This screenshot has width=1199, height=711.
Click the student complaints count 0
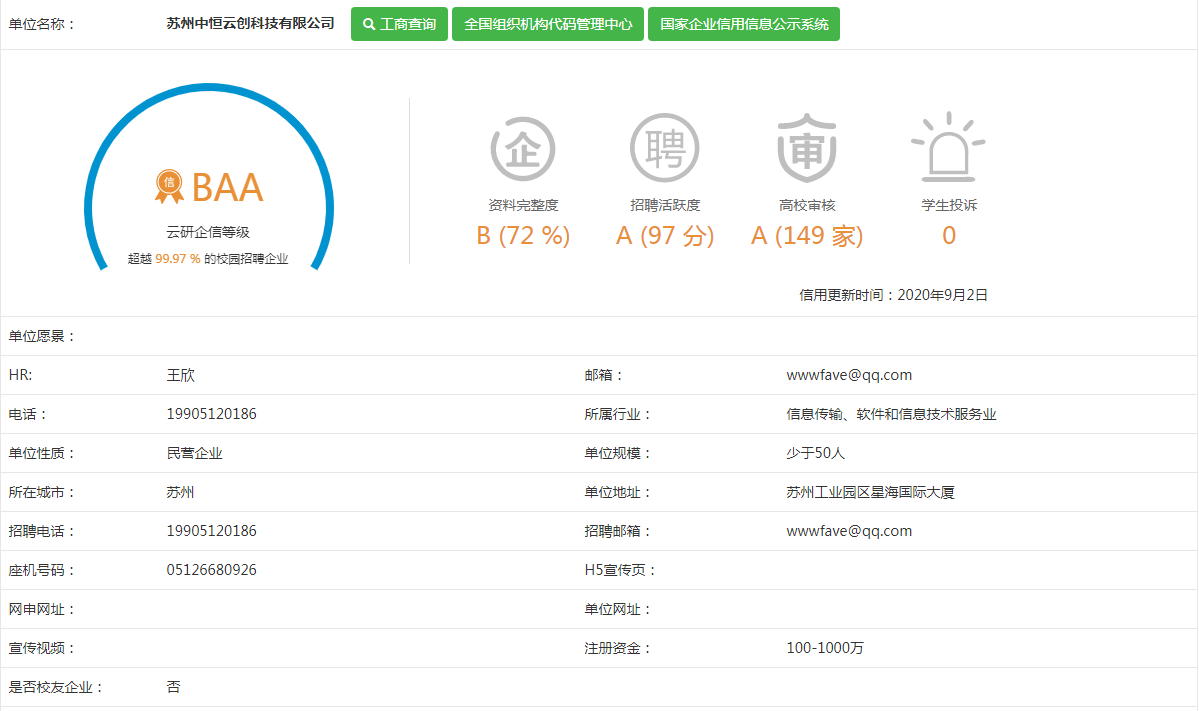coord(948,236)
